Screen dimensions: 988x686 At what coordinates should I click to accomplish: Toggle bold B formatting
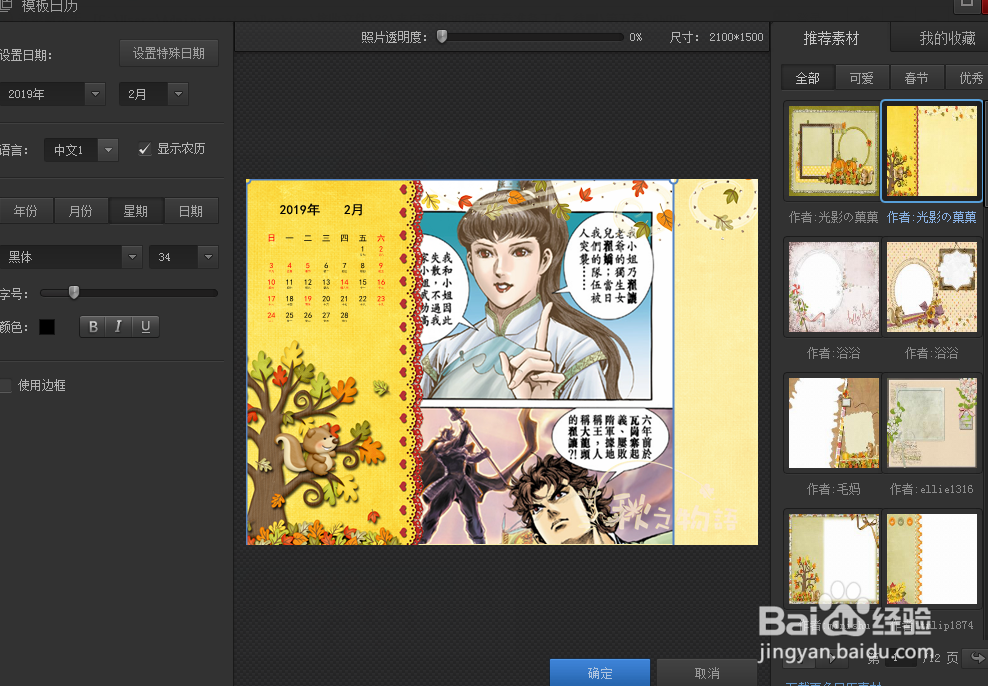[93, 326]
